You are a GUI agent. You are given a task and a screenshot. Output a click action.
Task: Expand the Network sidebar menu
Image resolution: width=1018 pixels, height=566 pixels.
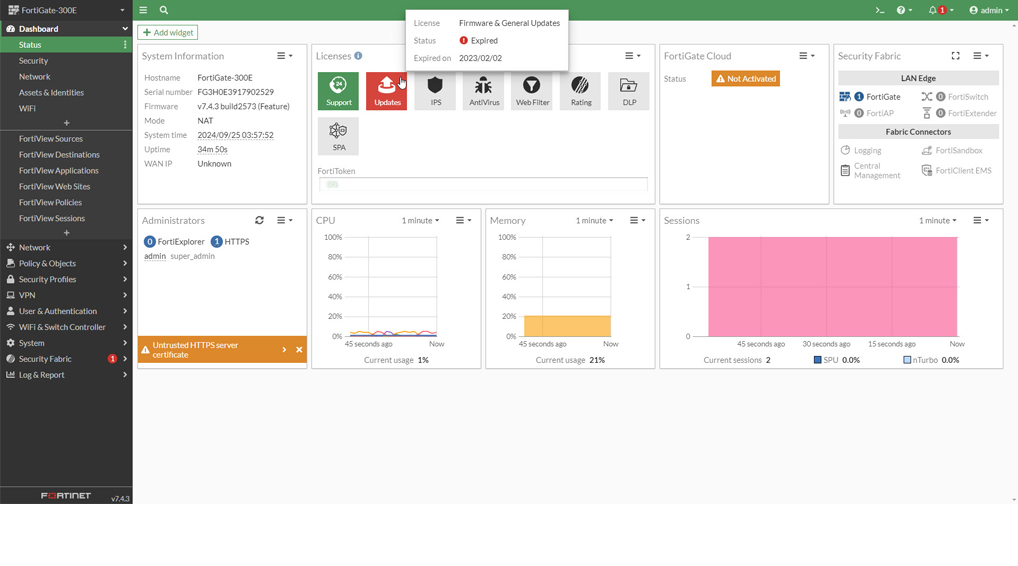[x=66, y=247]
